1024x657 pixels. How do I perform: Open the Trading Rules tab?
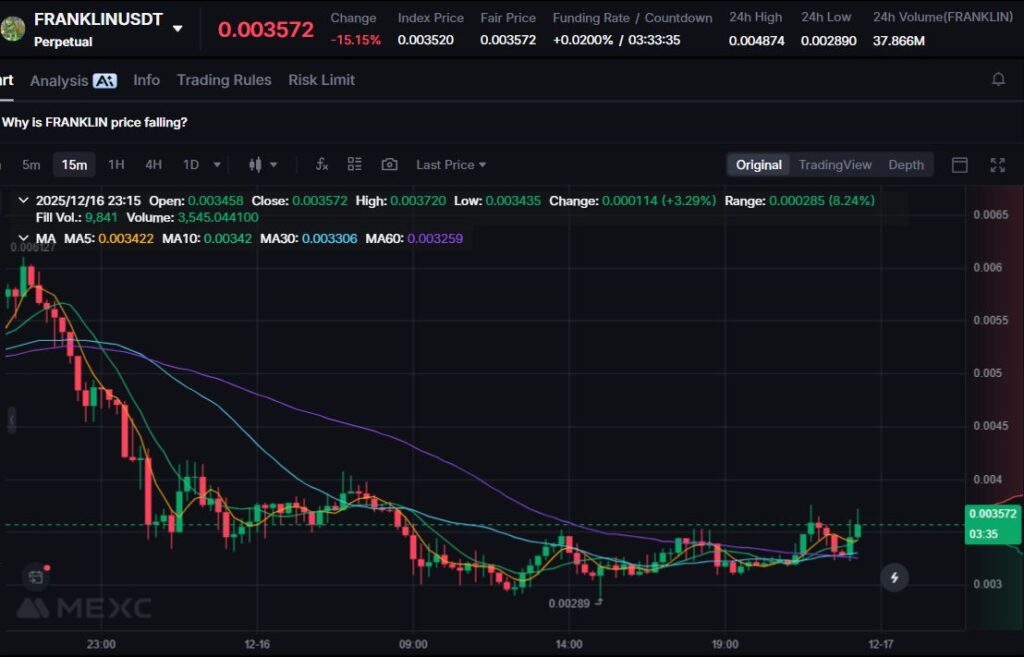click(x=224, y=80)
